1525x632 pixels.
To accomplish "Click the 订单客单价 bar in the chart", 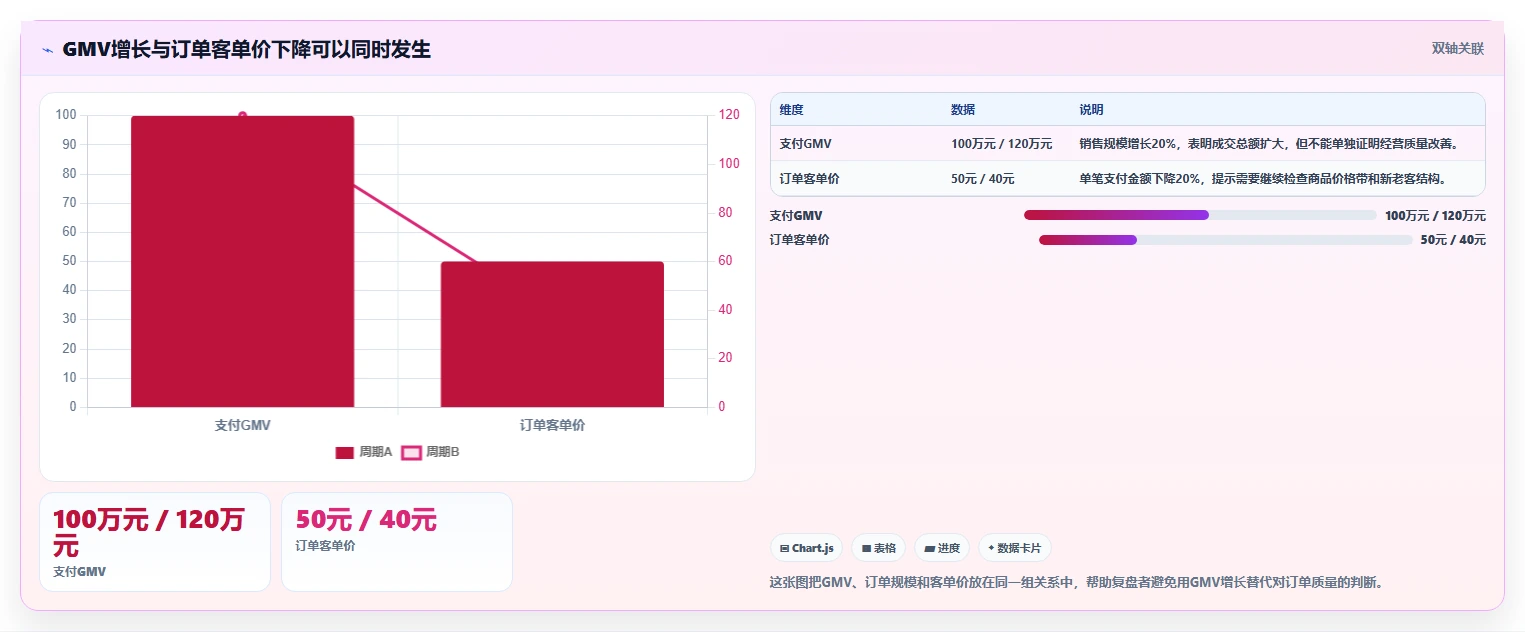I will point(552,334).
